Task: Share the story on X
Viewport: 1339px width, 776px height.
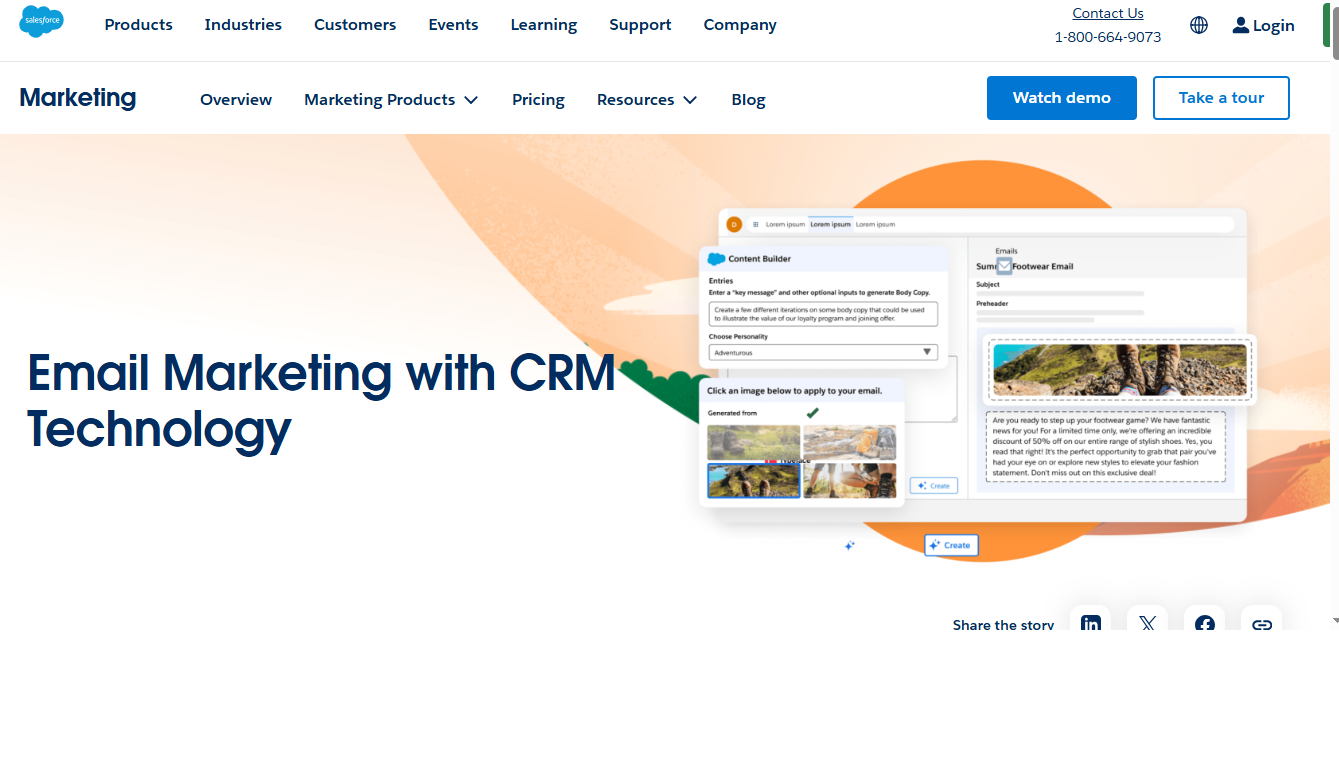Action: 1147,622
